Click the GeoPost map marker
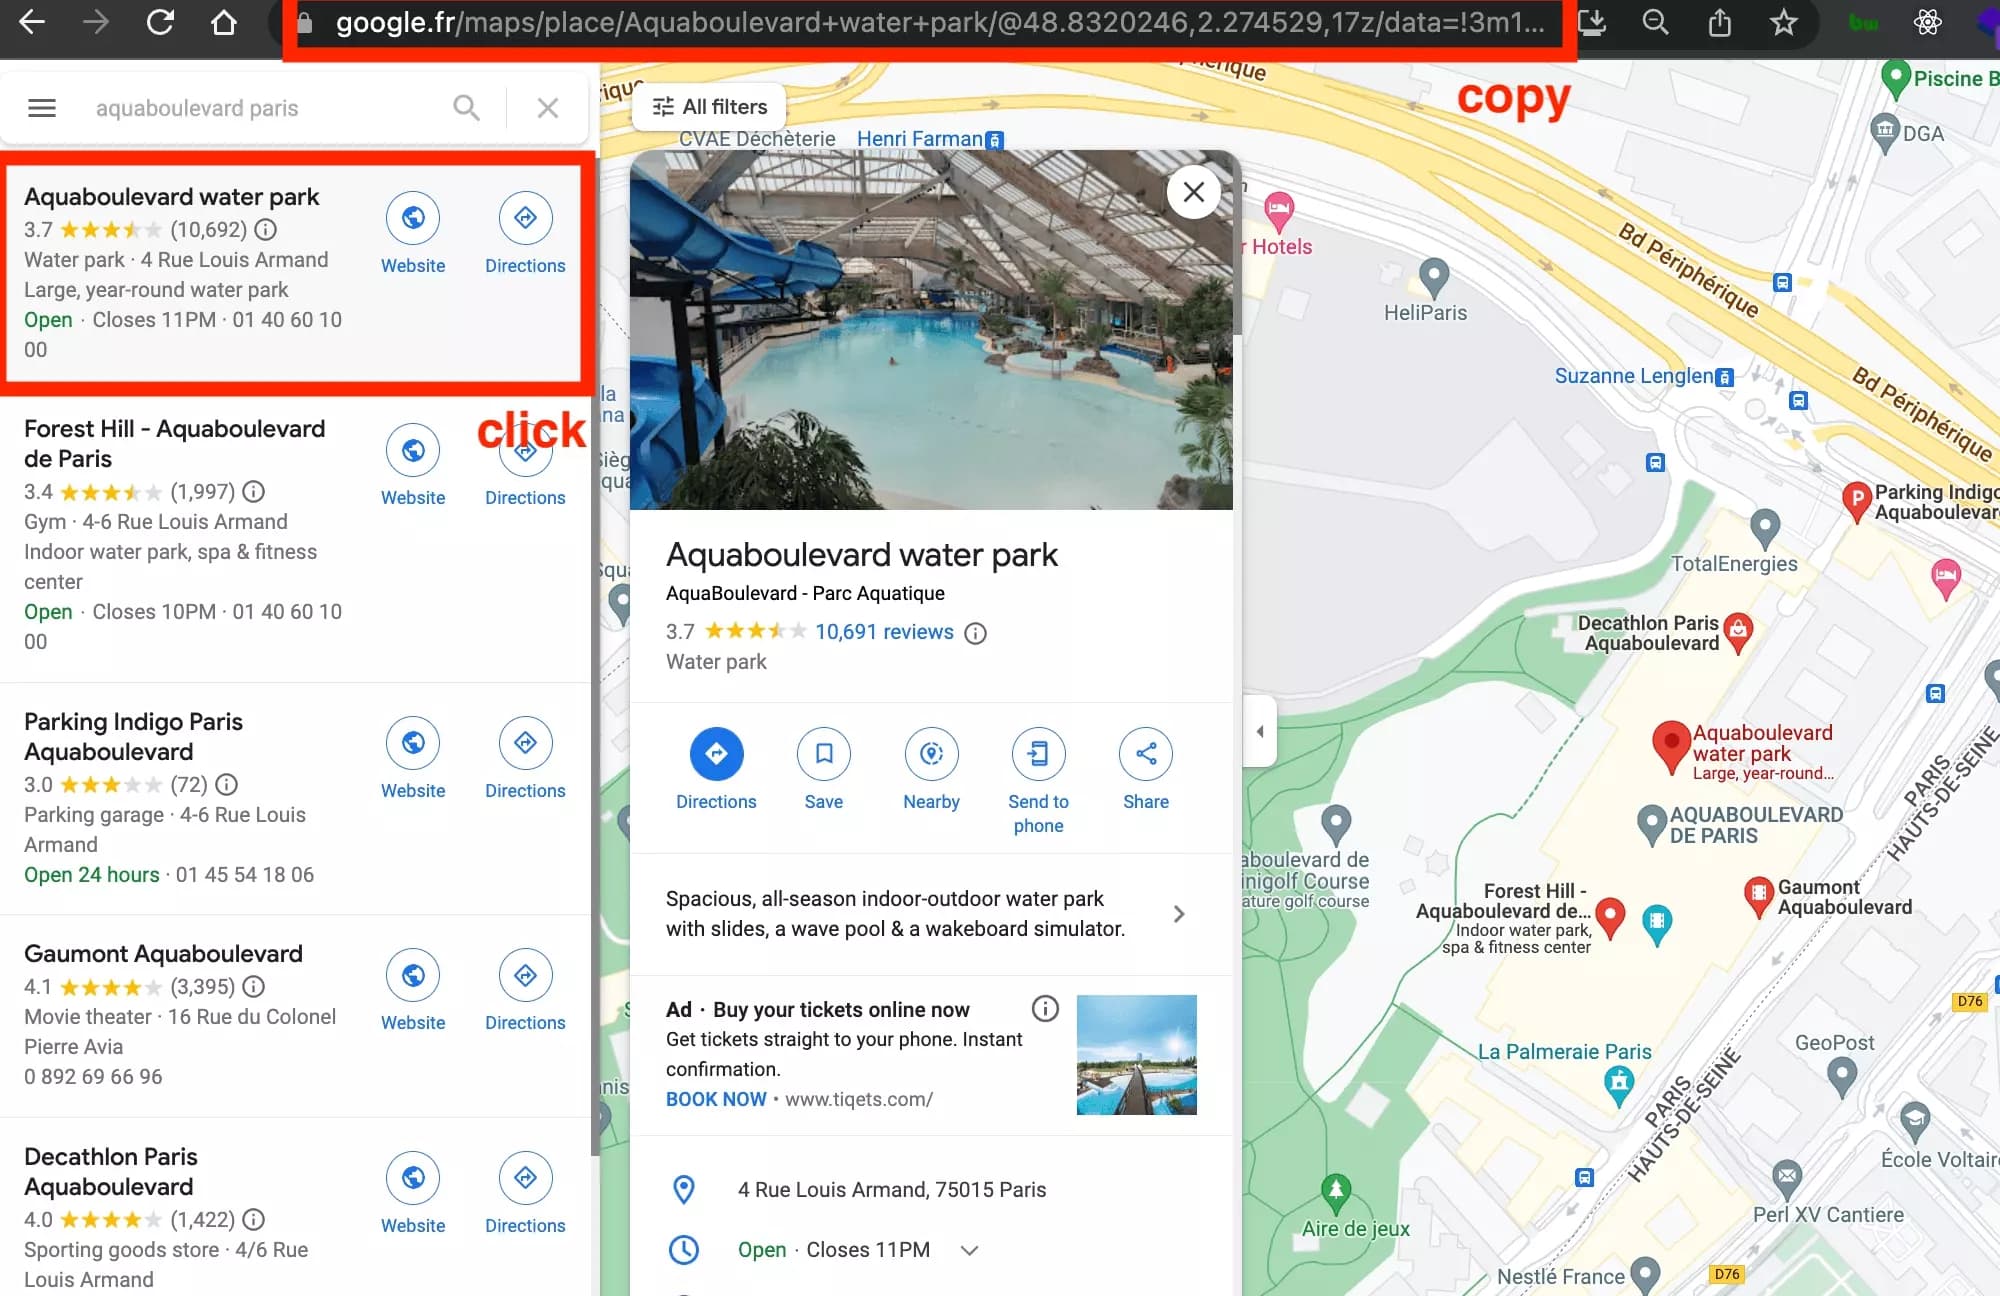The image size is (2000, 1296). [1841, 1077]
